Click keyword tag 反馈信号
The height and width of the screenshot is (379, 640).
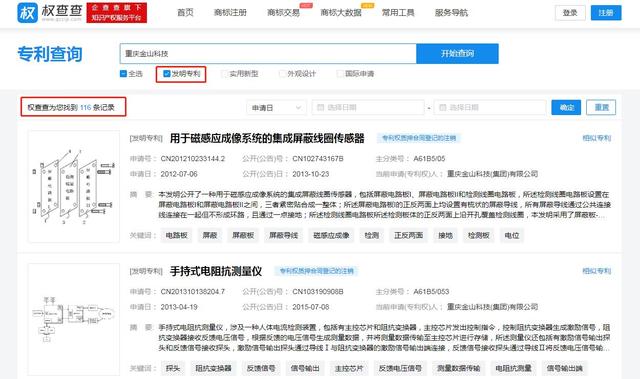point(261,368)
